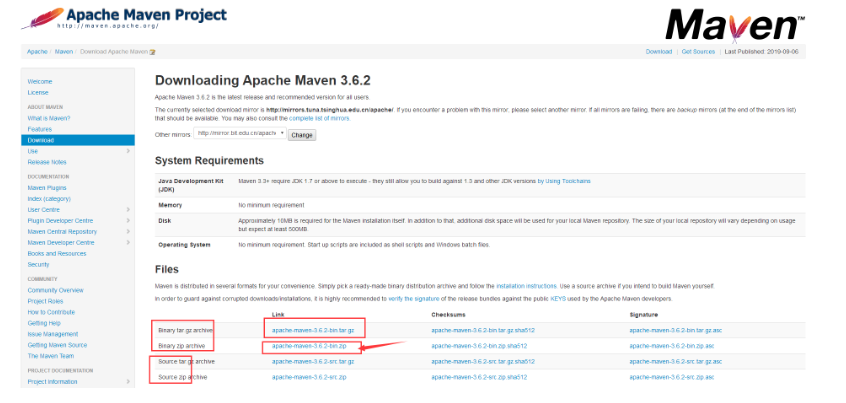
Task: Open Getting Help in sidebar
Action: [44, 323]
